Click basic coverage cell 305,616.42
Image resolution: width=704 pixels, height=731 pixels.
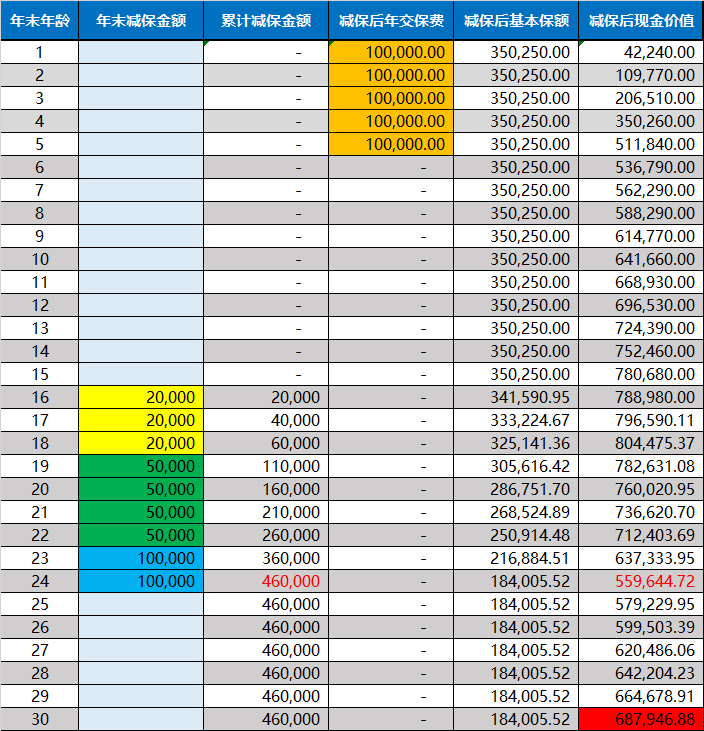coord(516,466)
